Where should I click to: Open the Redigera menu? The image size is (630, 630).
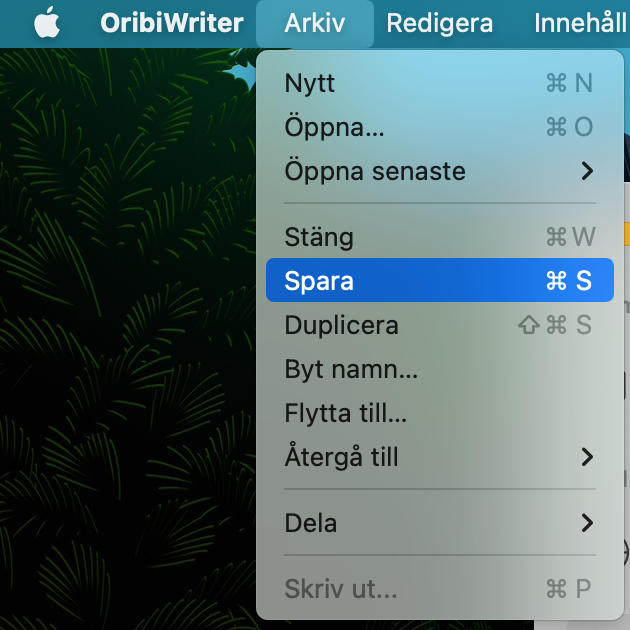click(440, 23)
